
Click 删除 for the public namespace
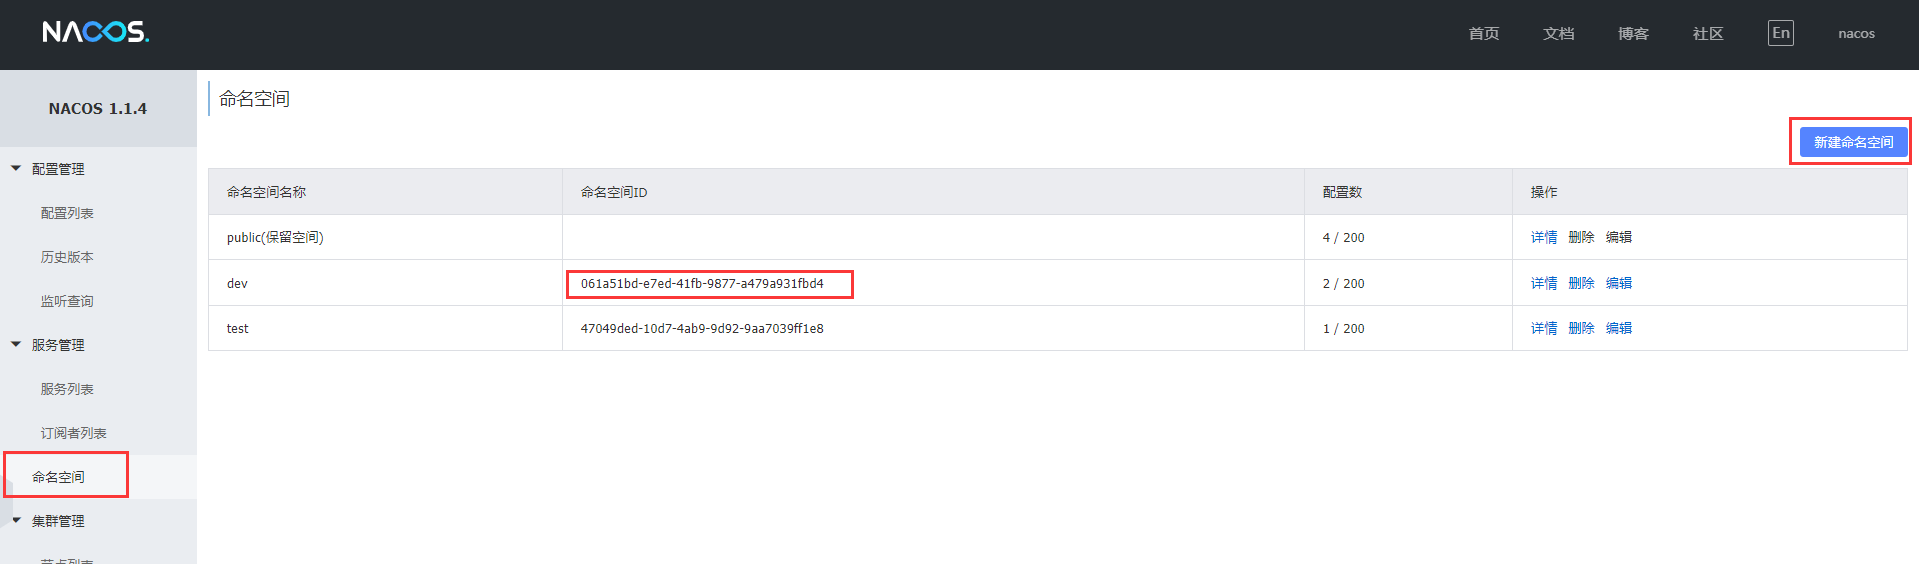coord(1581,237)
